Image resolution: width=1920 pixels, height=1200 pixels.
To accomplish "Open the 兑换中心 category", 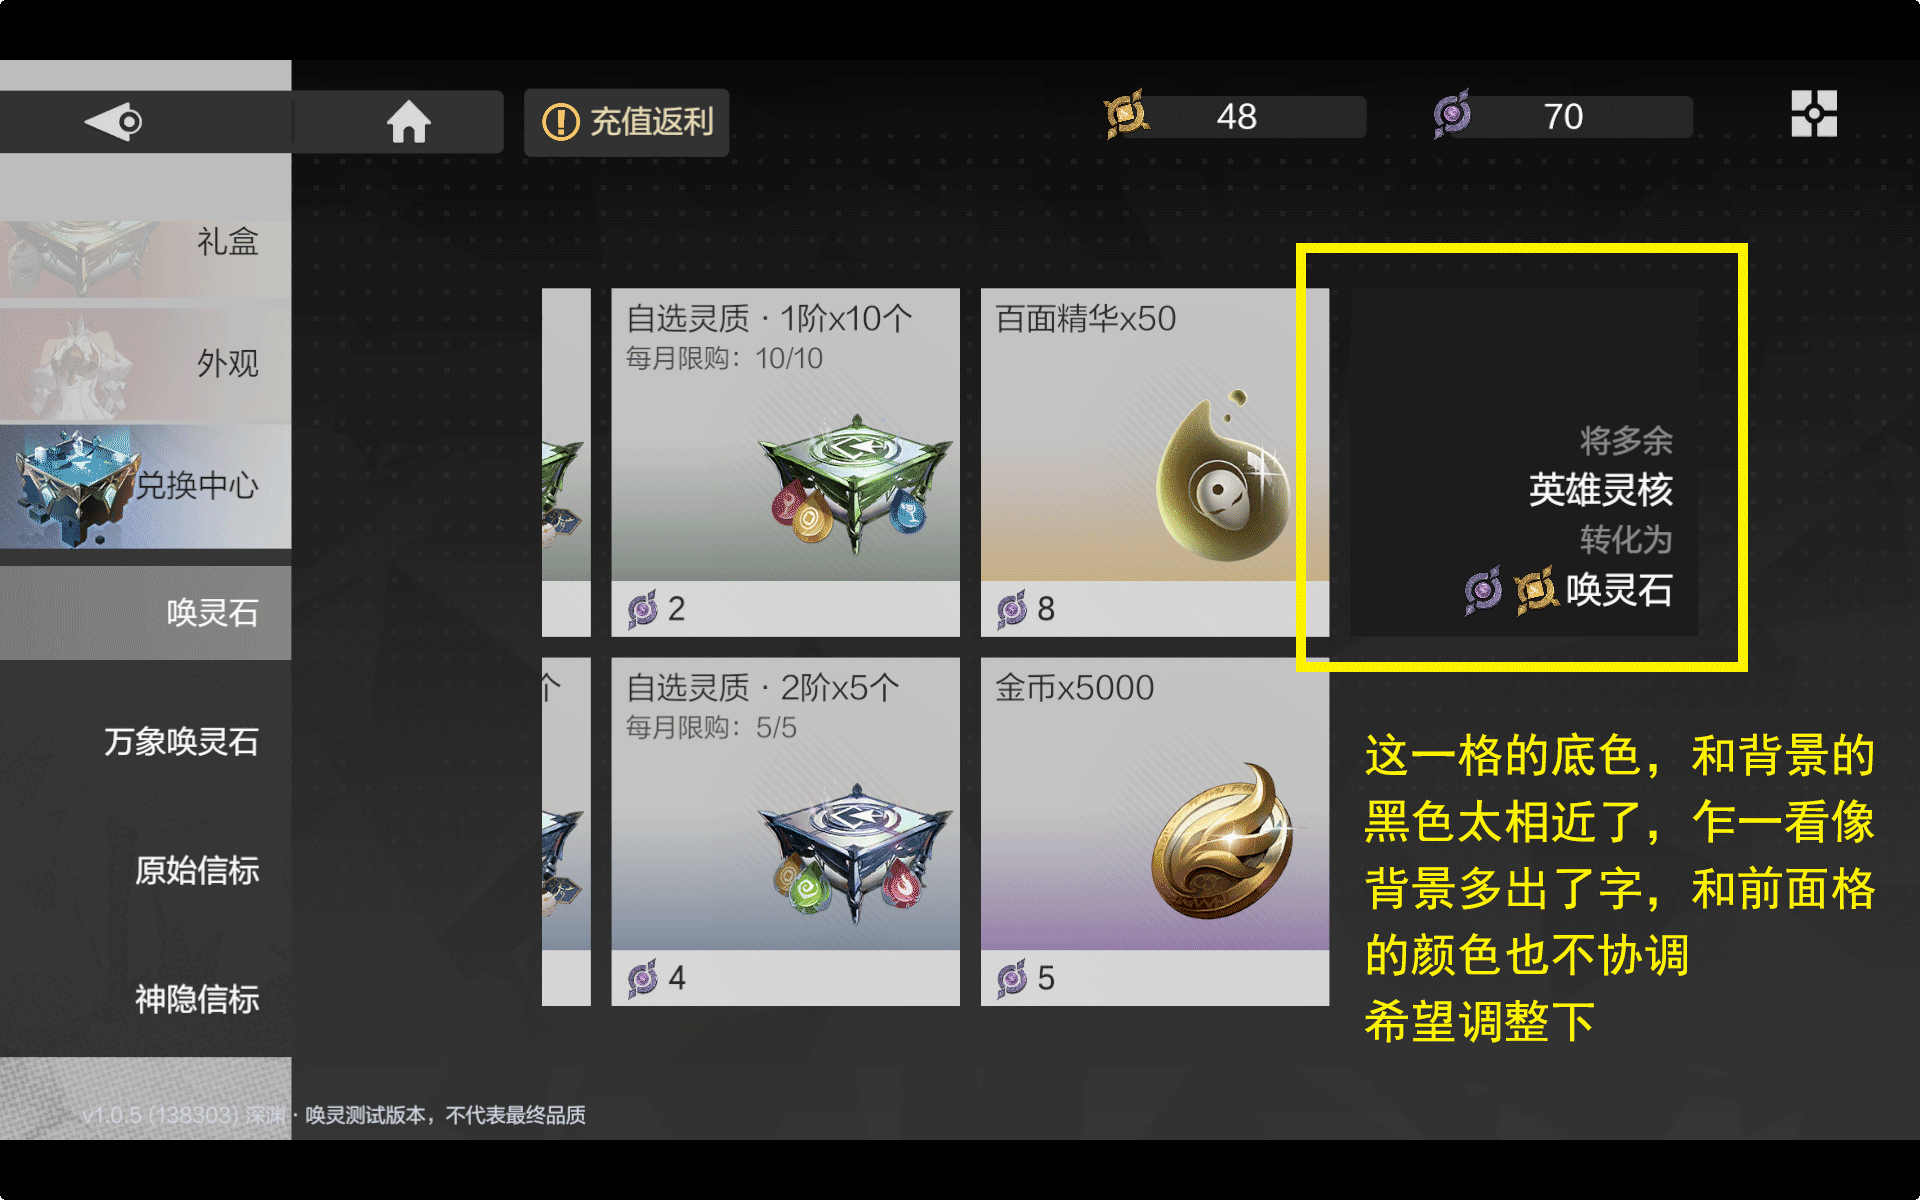I will pyautogui.click(x=146, y=486).
